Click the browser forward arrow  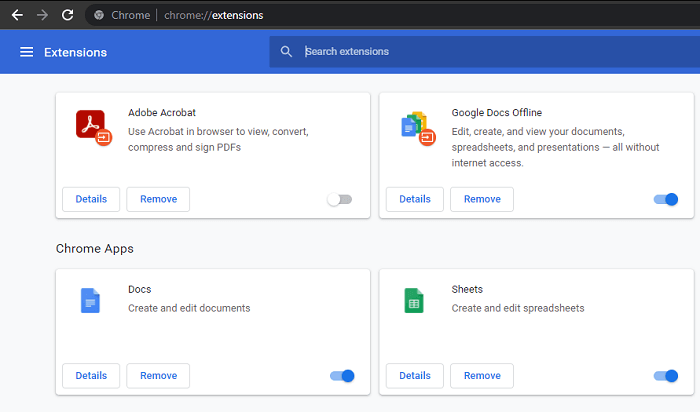[x=42, y=15]
